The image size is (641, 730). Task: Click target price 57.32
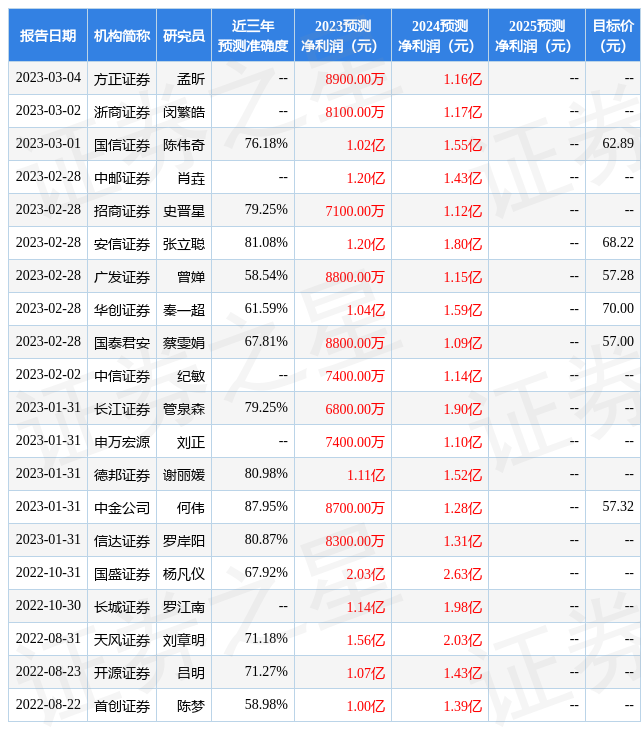click(618, 507)
